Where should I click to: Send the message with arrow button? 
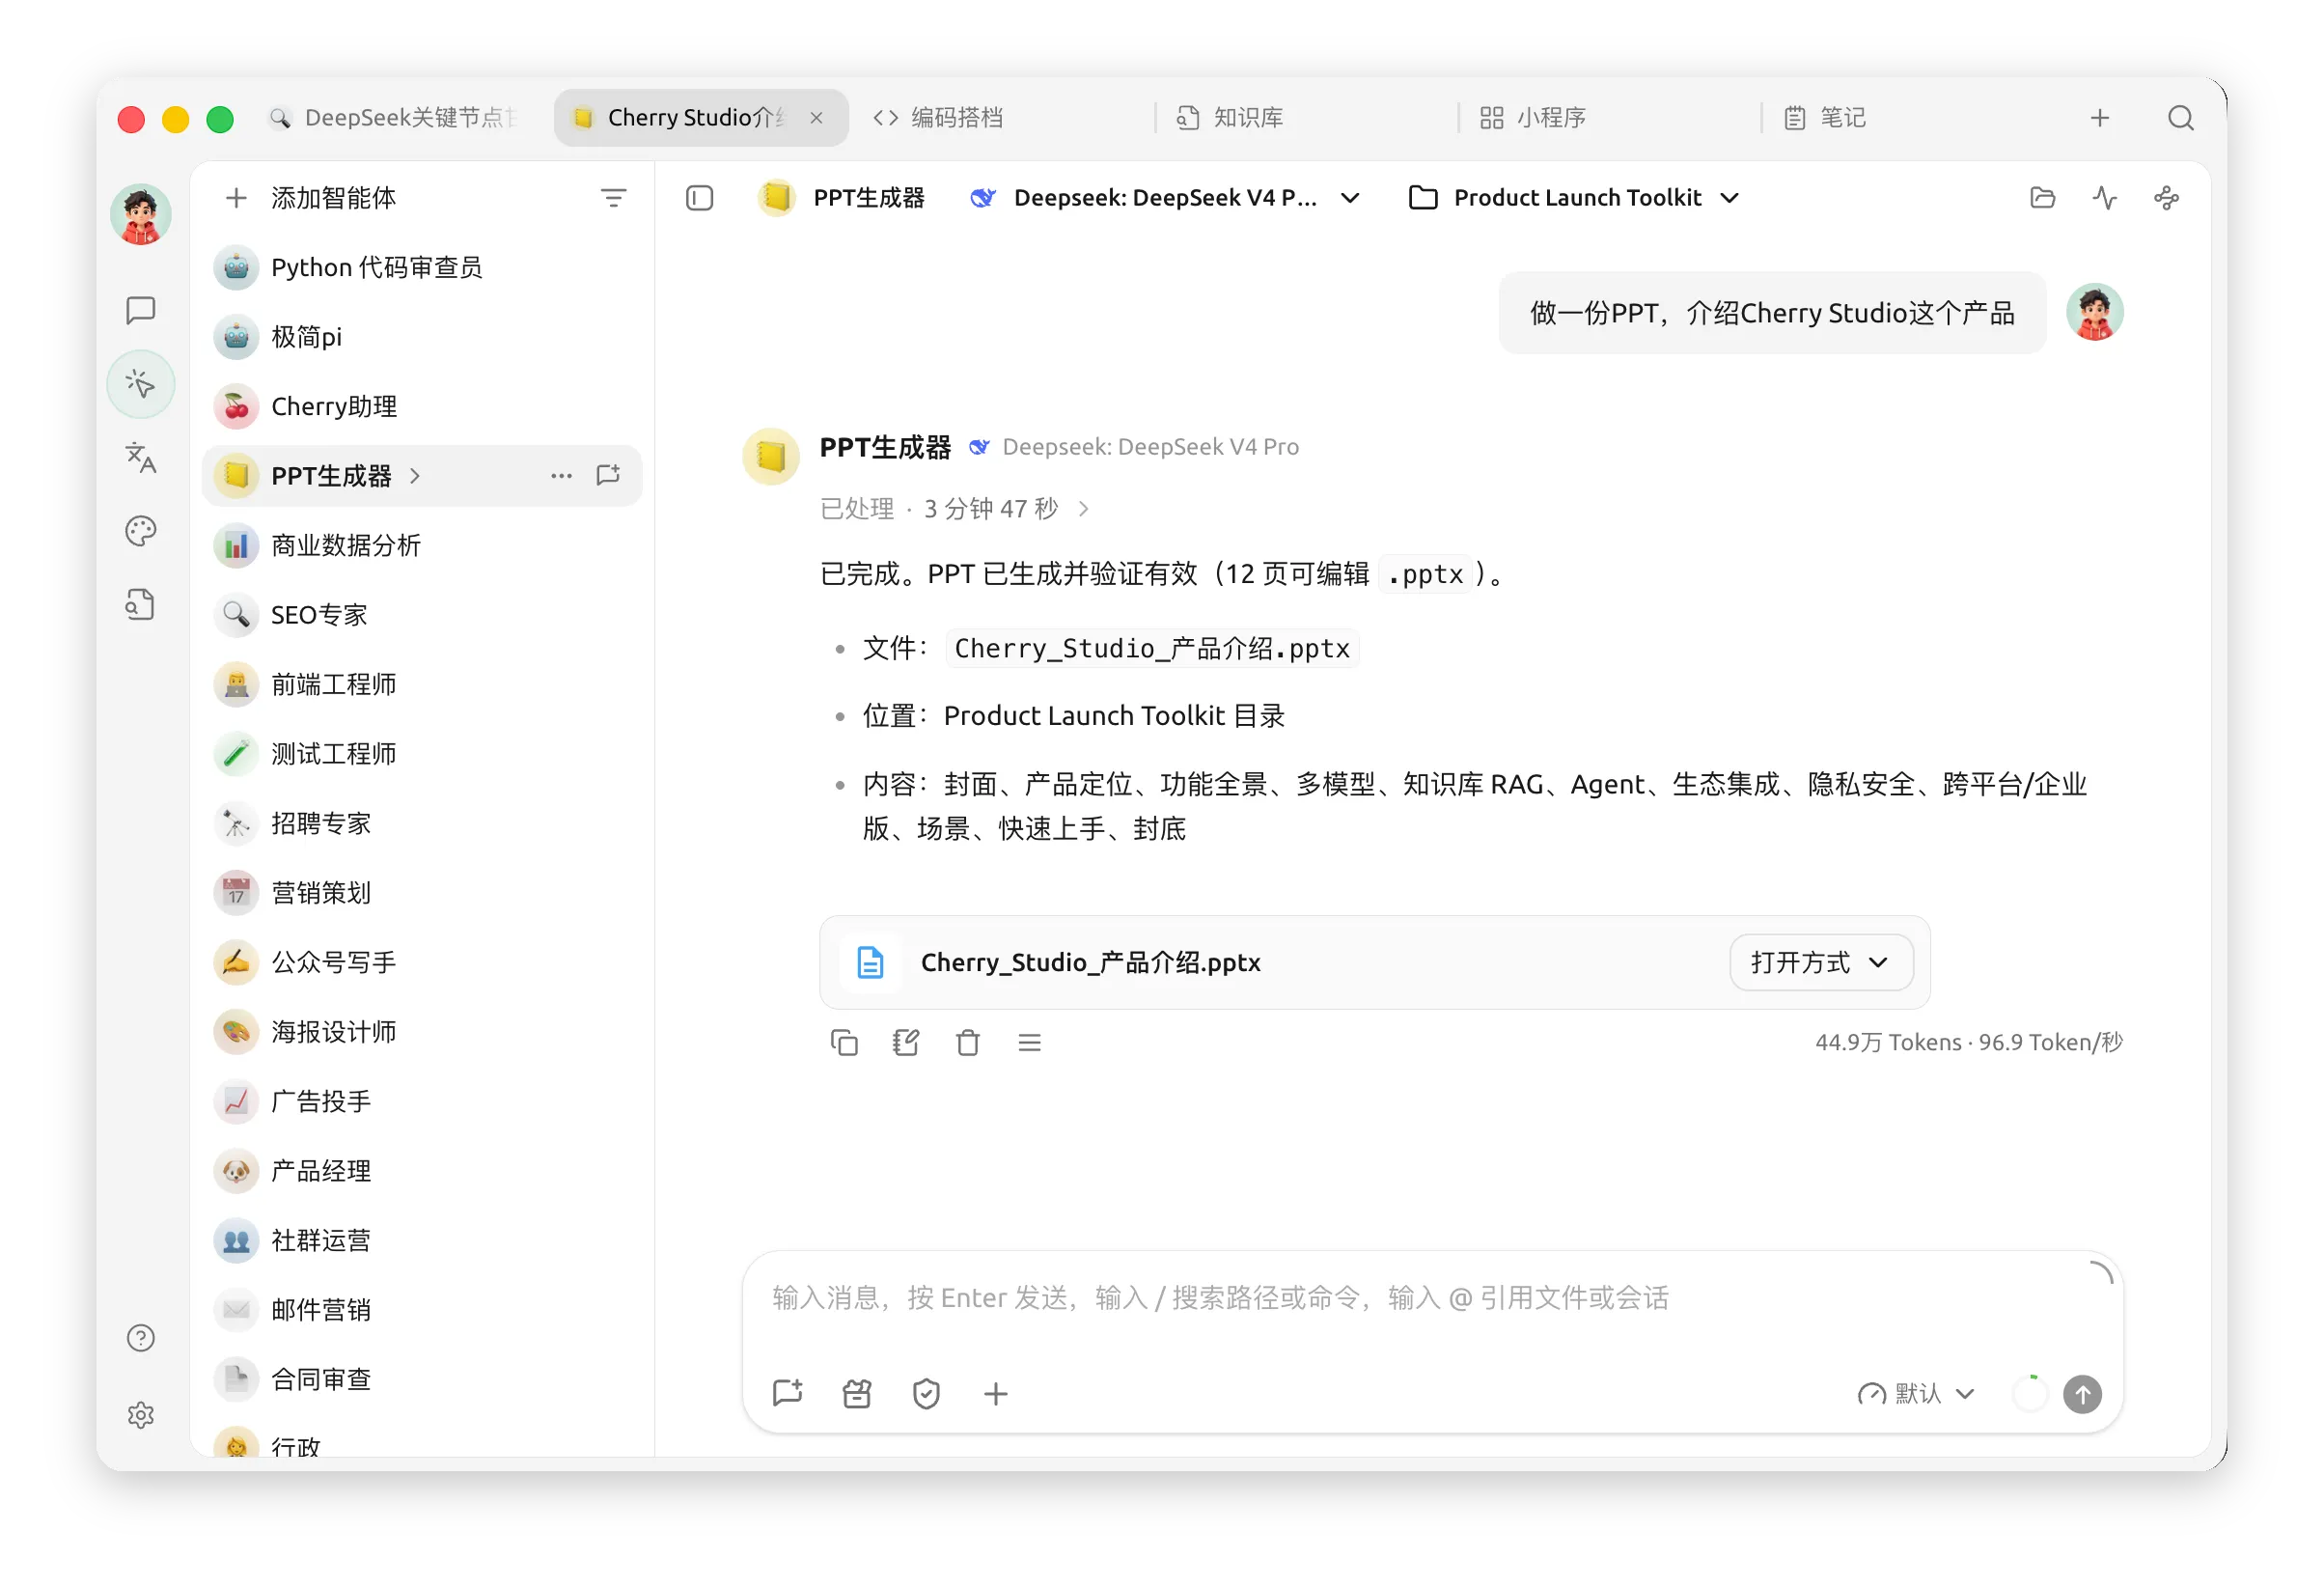(2083, 1394)
